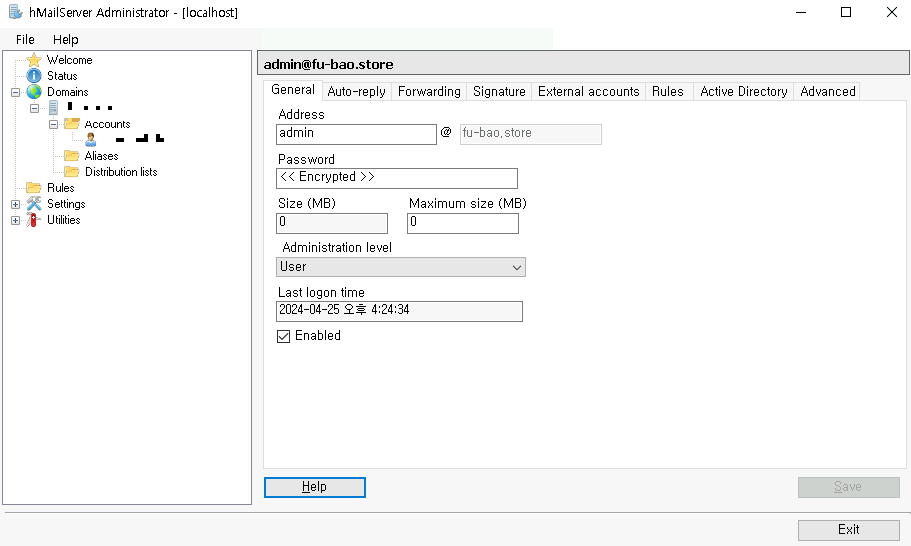Switch to the General tab
This screenshot has height=546, width=911.
pos(293,89)
